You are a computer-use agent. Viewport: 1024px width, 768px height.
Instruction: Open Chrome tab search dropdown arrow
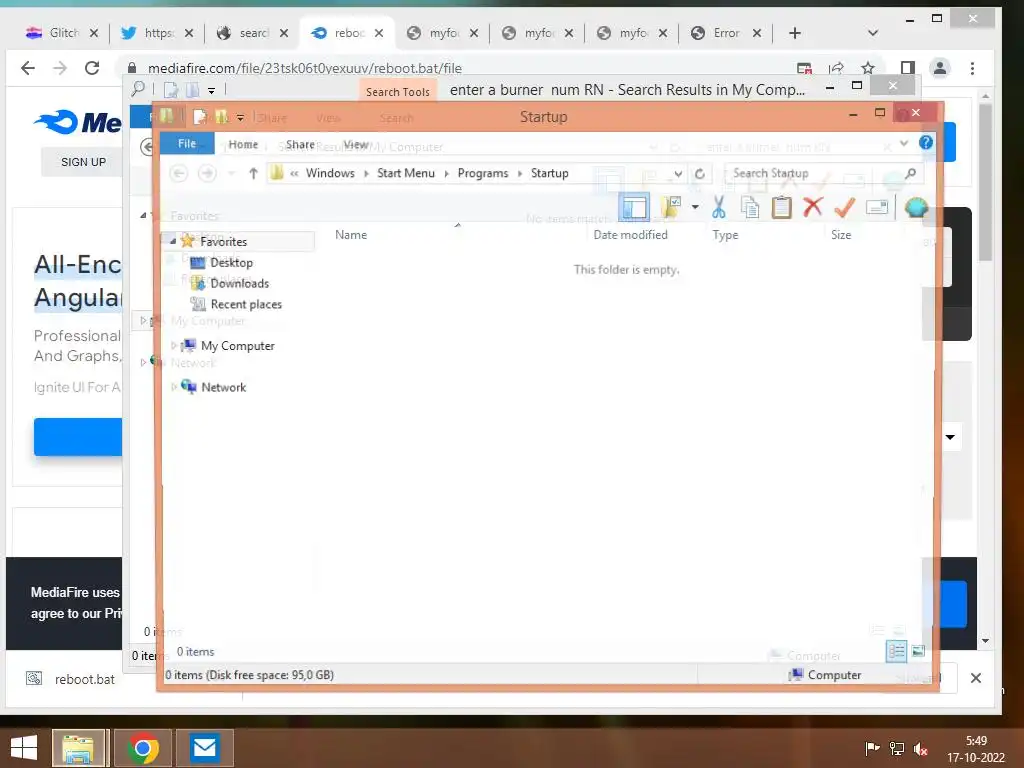[872, 33]
